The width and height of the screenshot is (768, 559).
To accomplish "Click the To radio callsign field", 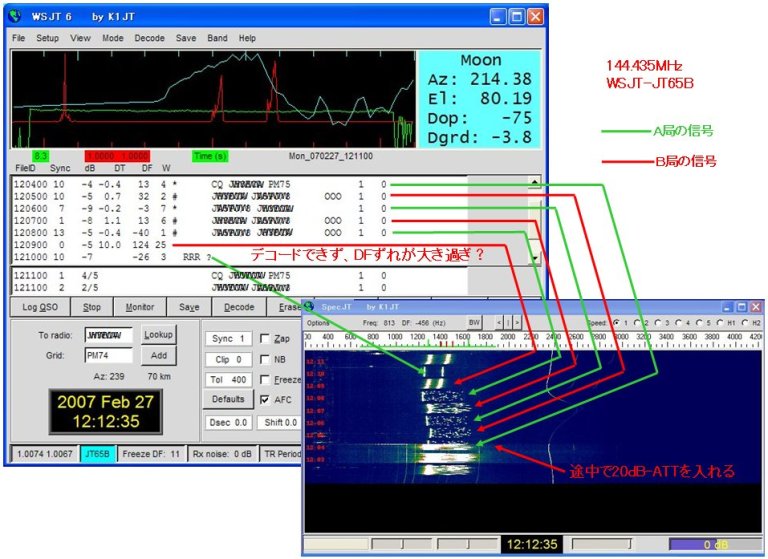I will coord(108,336).
